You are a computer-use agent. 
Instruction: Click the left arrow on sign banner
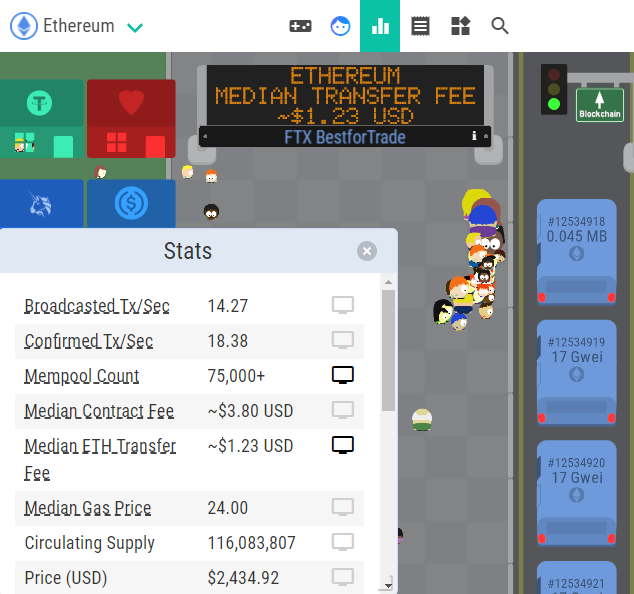205,136
